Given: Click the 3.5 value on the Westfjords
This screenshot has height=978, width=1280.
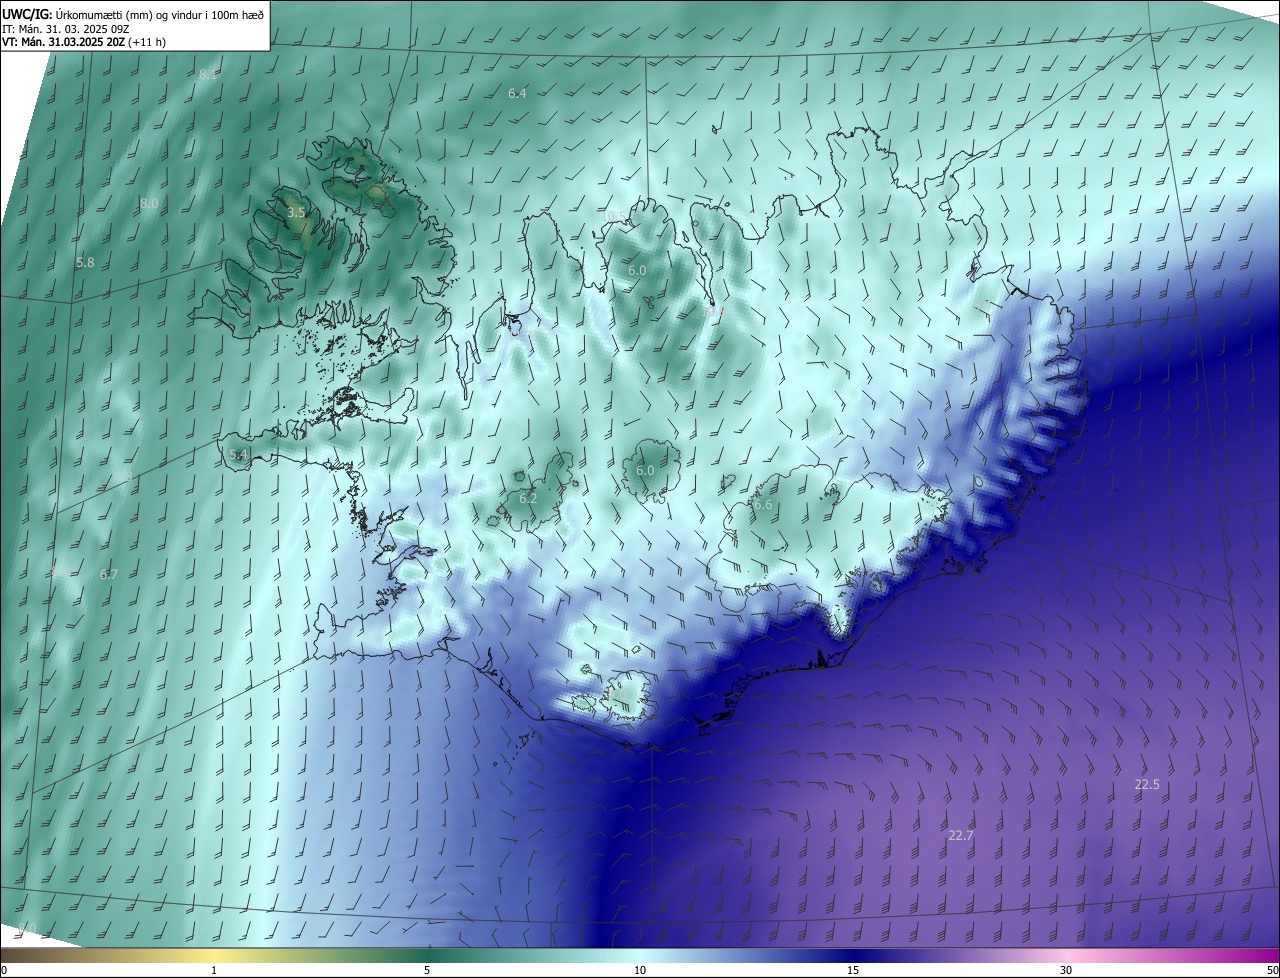Looking at the screenshot, I should (x=296, y=213).
